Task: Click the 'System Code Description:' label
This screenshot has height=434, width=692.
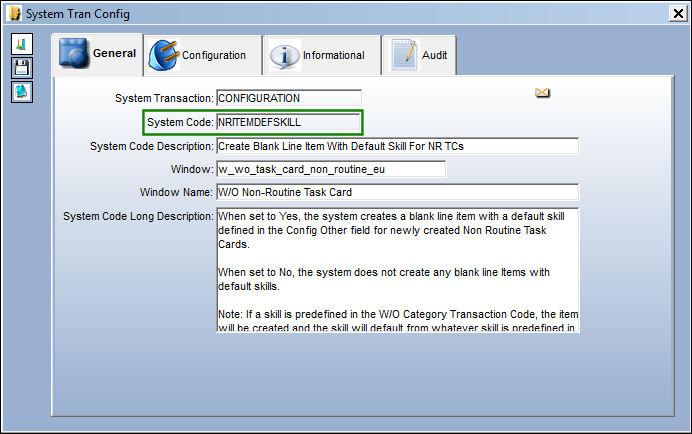Action: coord(152,146)
